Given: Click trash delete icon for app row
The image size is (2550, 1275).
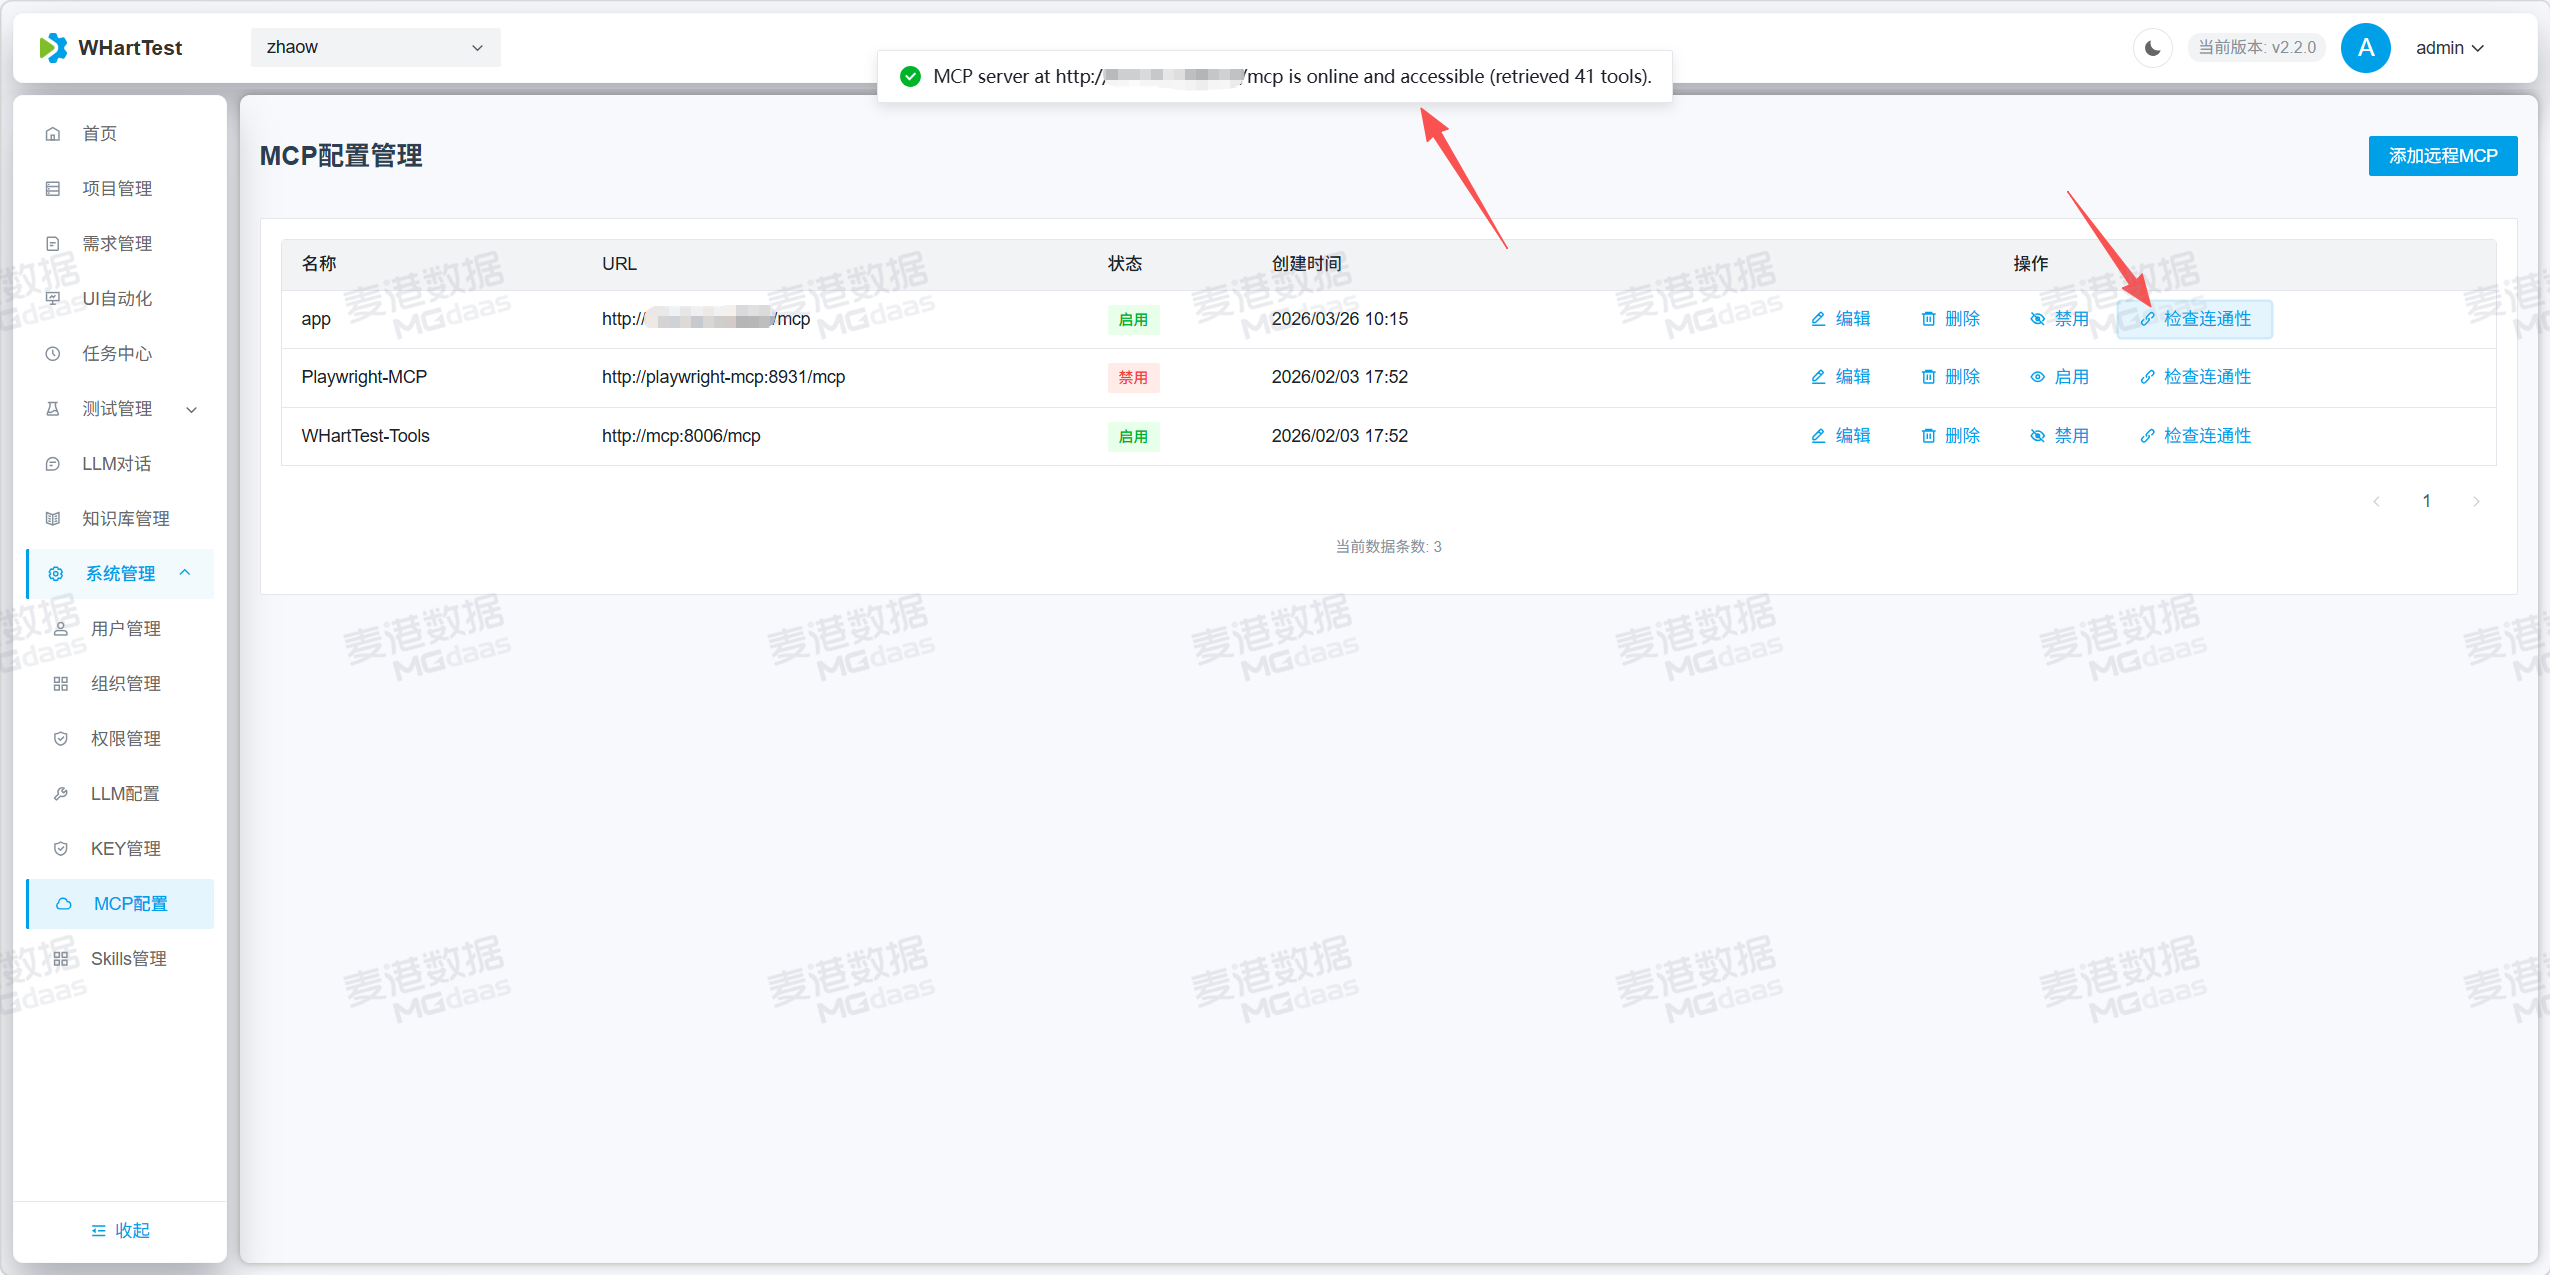Looking at the screenshot, I should tap(1928, 319).
